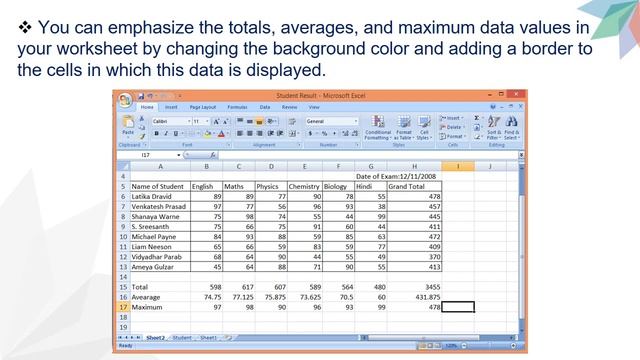Open the Delete cells dropdown
The height and width of the screenshot is (360, 640).
coord(451,127)
